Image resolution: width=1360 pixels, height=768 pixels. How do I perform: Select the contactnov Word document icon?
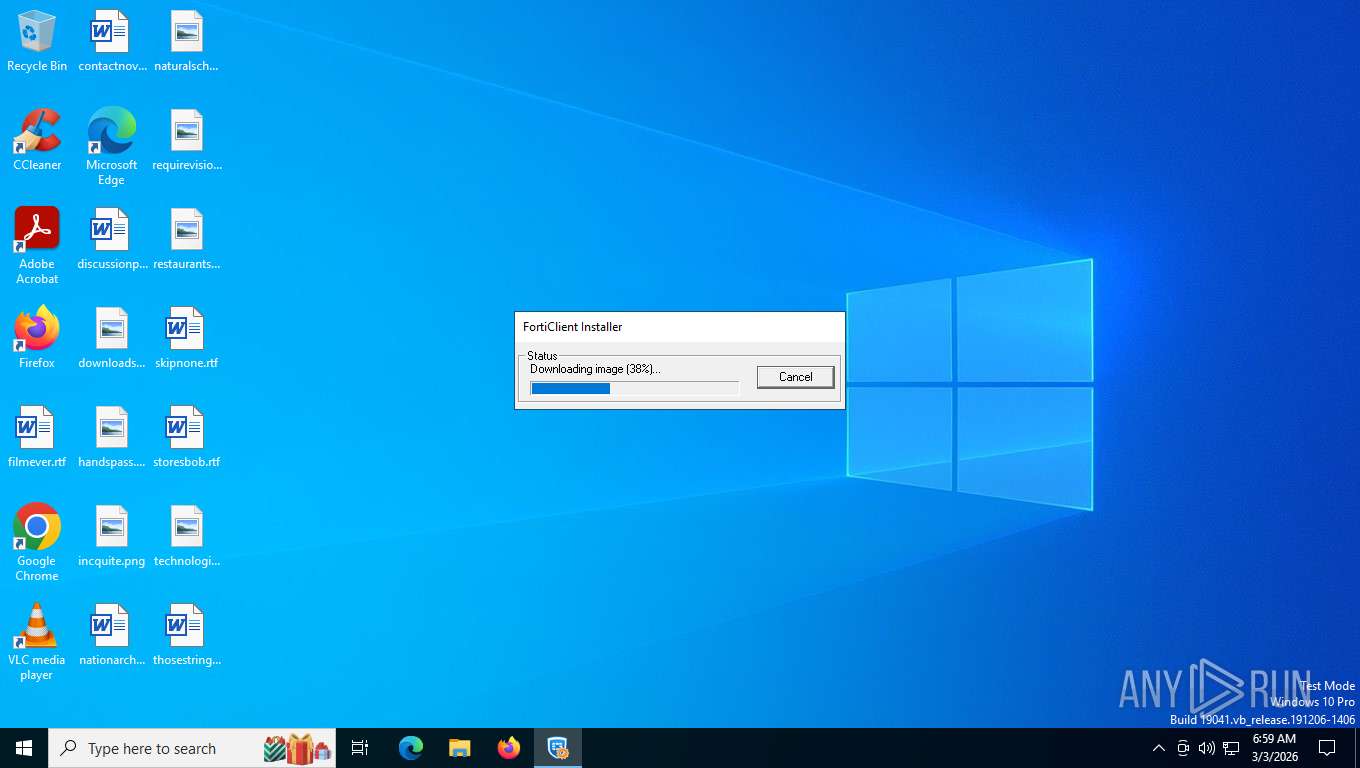(x=112, y=42)
